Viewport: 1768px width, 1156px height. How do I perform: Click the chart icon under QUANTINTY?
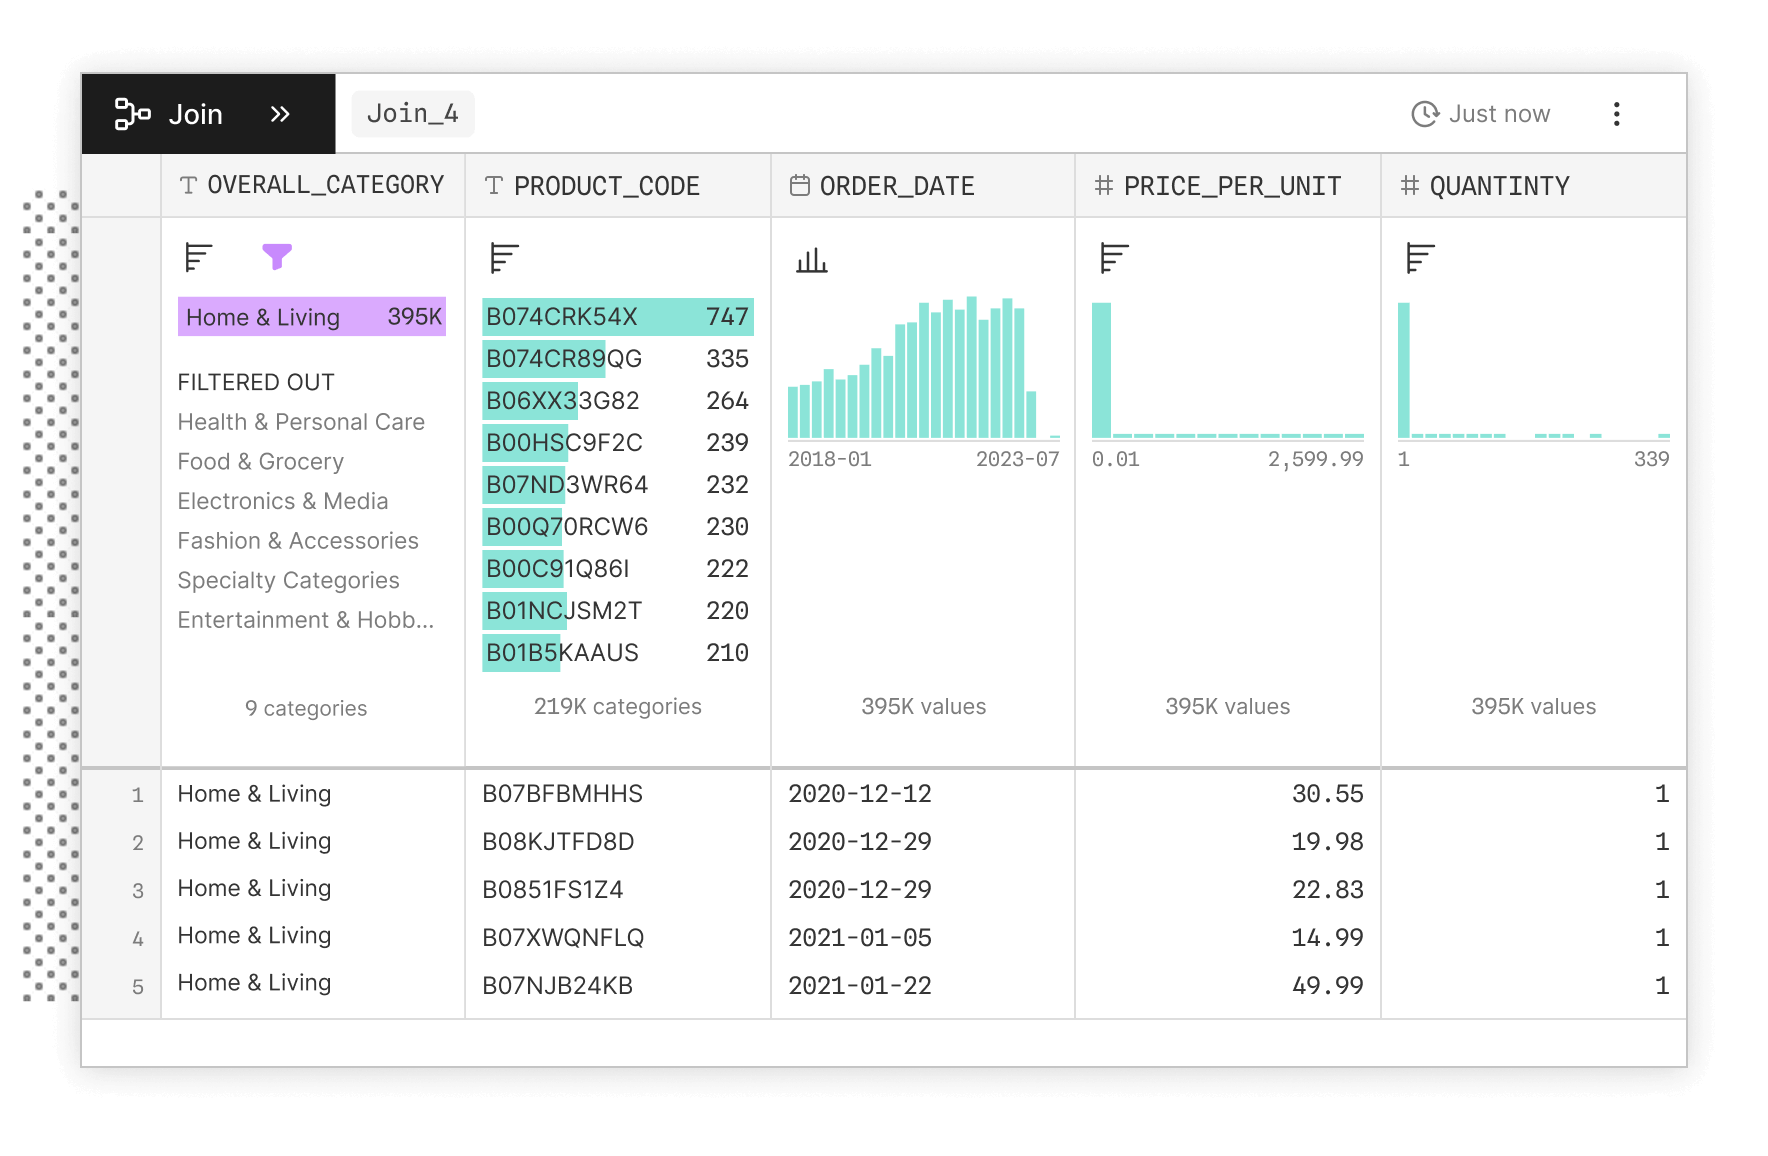(1420, 258)
